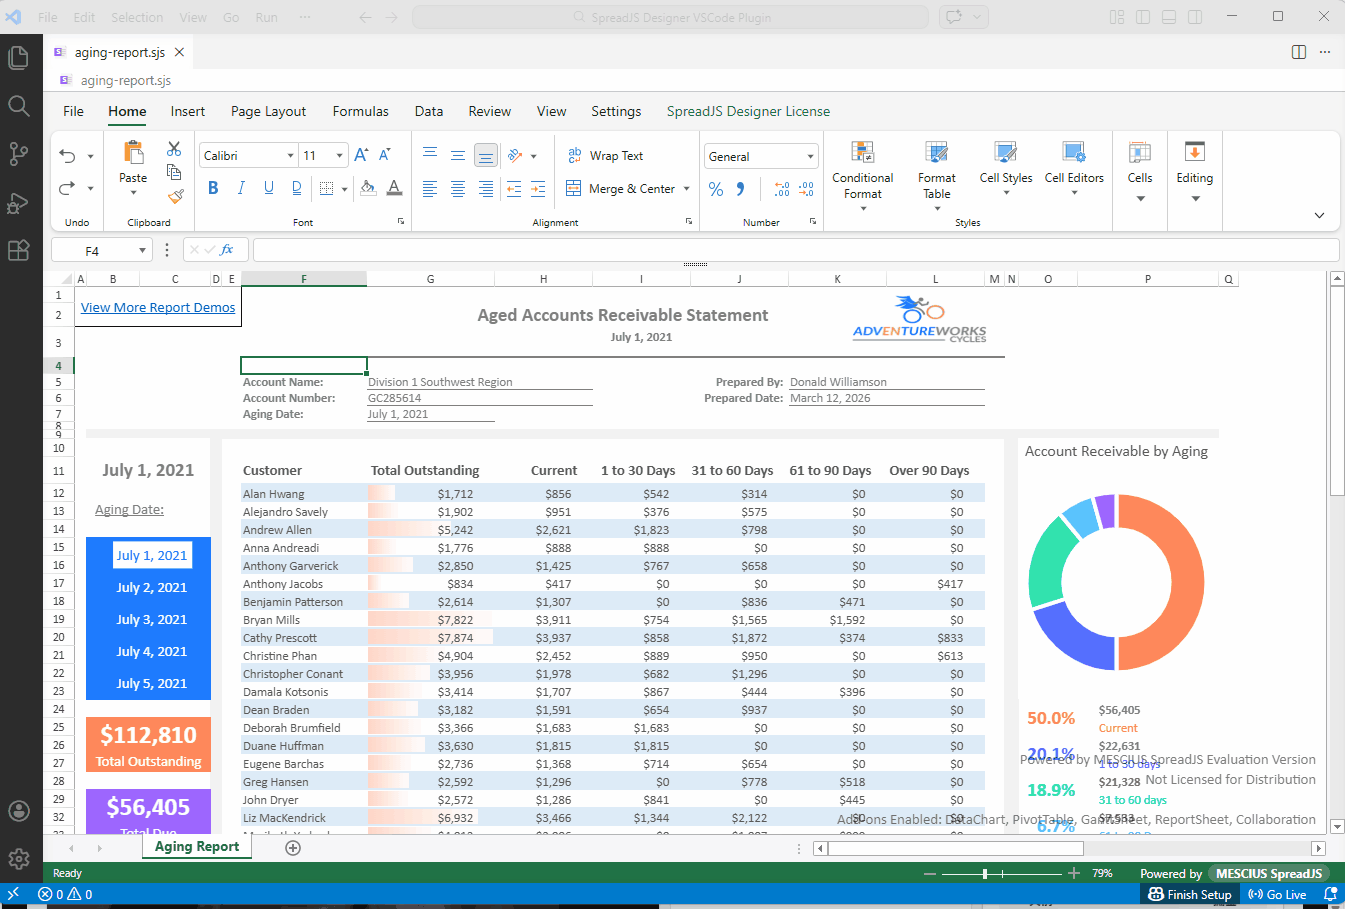
Task: Switch to the Insert ribbon tab
Action: pos(188,111)
